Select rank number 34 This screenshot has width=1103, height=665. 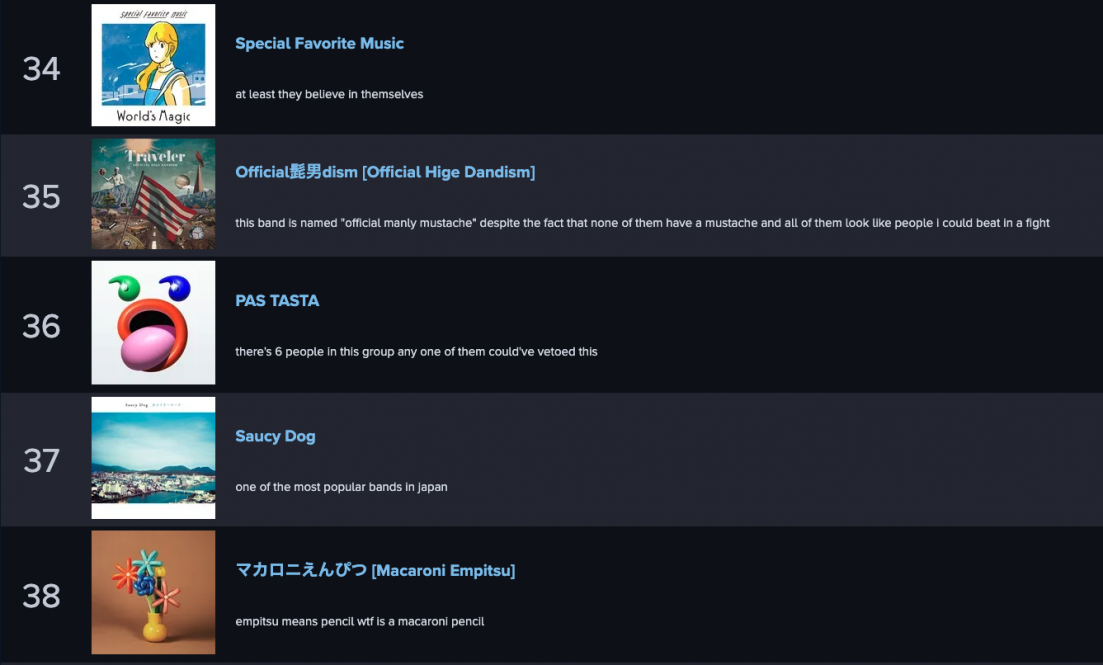(42, 69)
